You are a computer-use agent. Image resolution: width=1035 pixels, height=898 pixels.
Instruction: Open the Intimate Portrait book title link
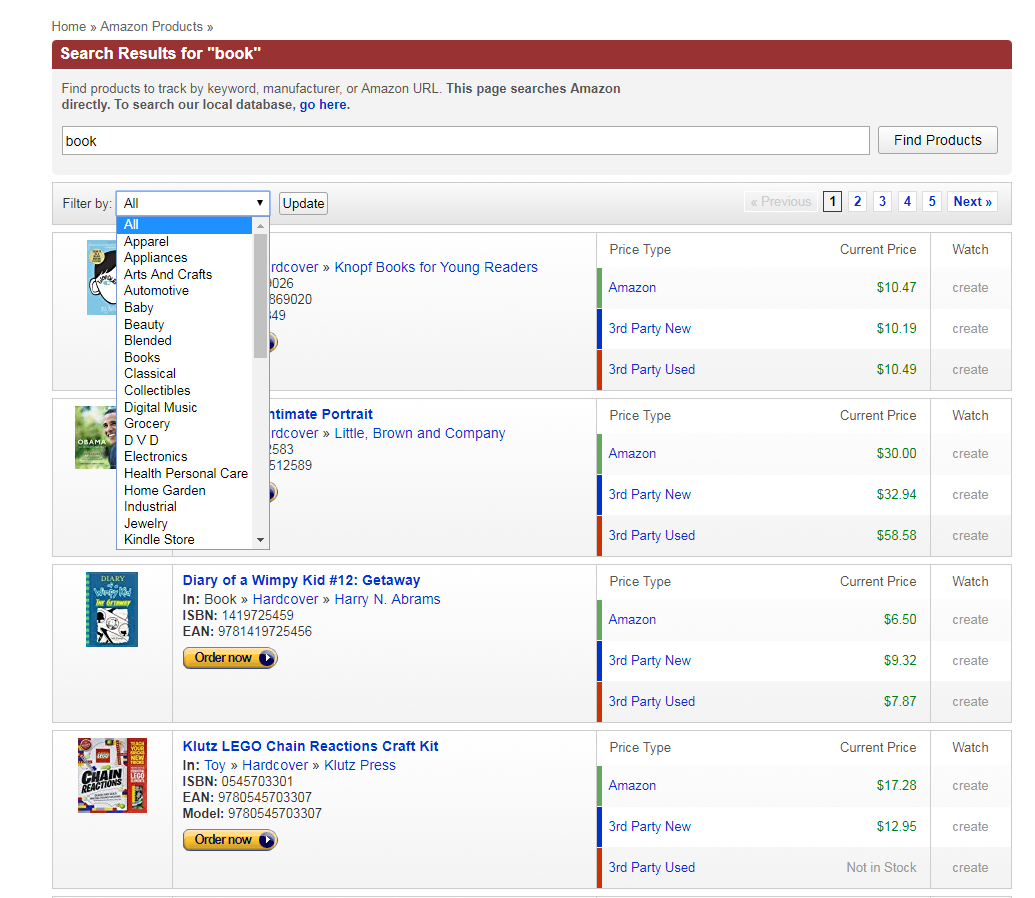[321, 414]
